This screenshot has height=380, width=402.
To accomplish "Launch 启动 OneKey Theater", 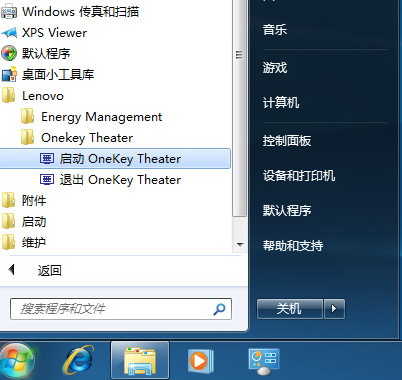I will point(115,159).
